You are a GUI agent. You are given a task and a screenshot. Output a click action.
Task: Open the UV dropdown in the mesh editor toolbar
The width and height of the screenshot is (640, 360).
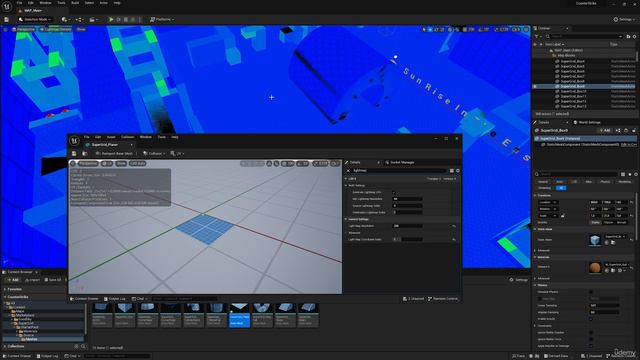pos(177,153)
